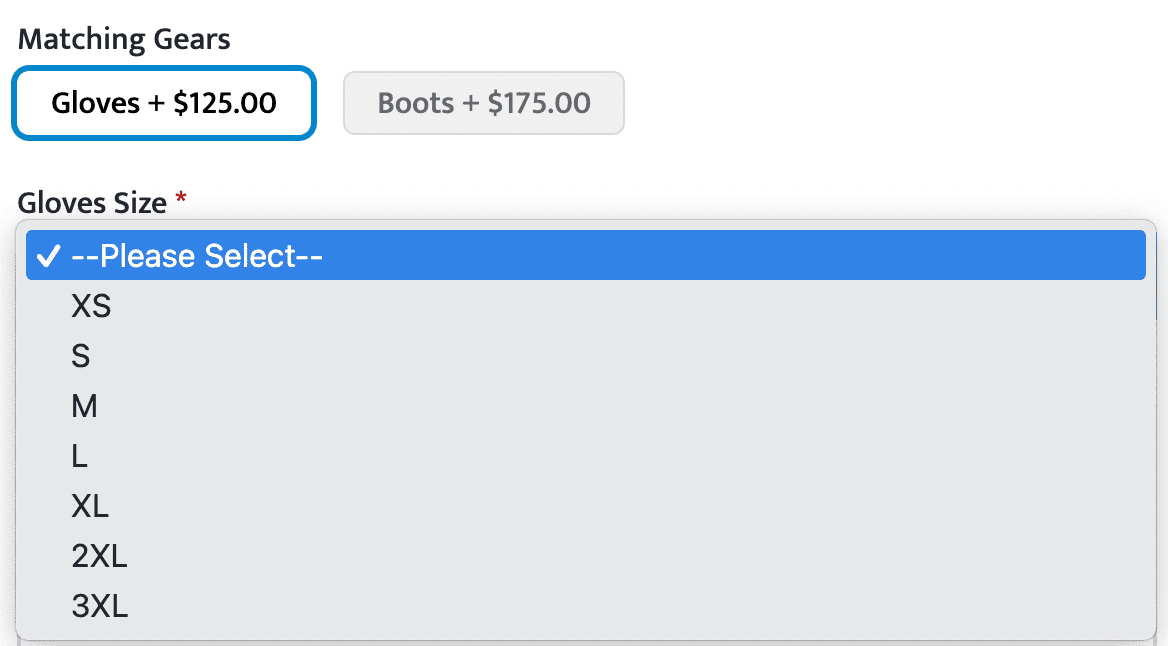1168x646 pixels.
Task: Set gloves size to triple extra large
Action: pos(99,606)
